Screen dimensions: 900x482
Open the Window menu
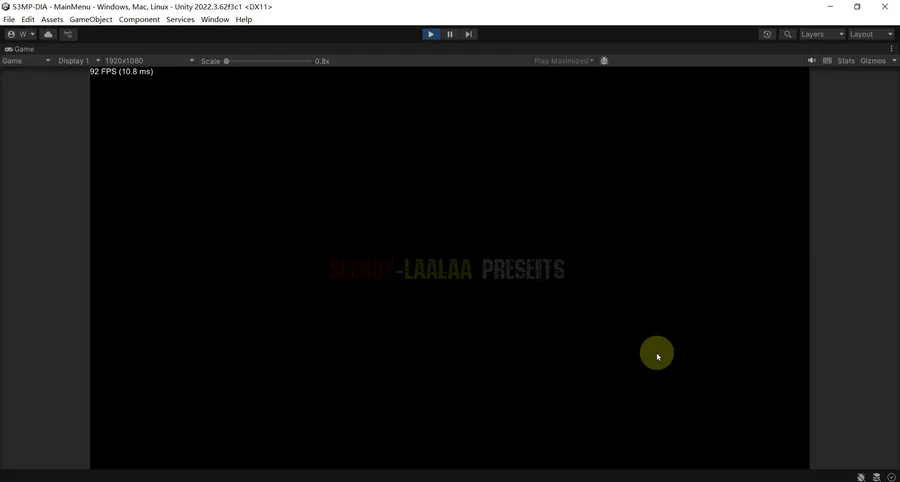pyautogui.click(x=215, y=20)
